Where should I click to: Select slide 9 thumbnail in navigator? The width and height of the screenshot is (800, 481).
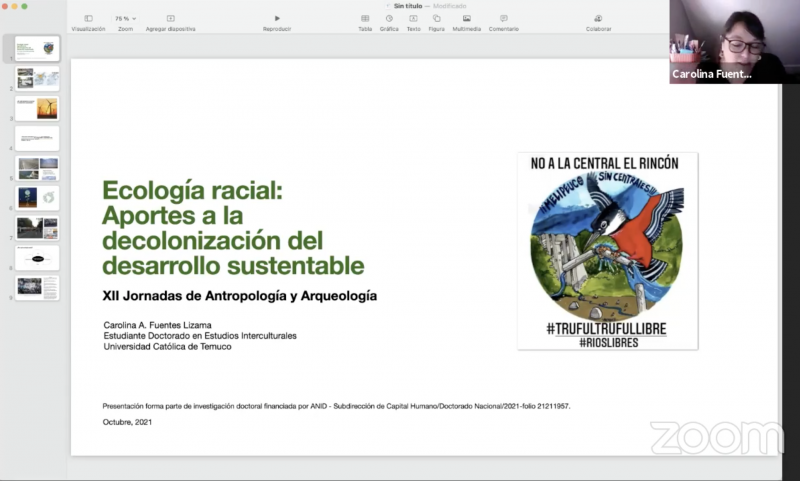pos(37,288)
